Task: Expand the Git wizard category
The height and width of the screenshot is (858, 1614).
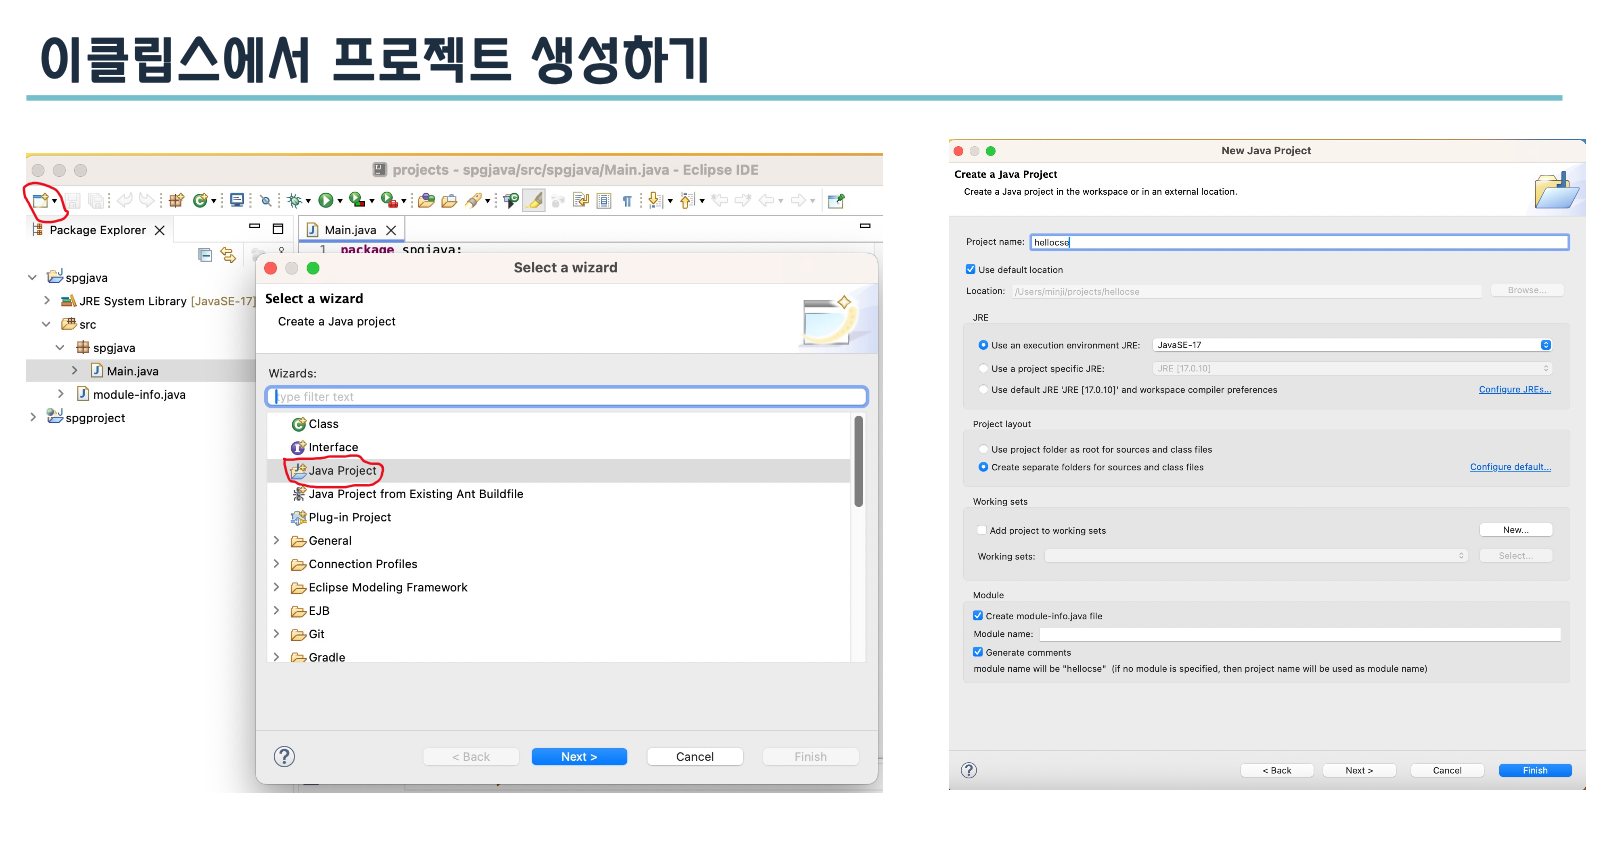Action: 277,634
